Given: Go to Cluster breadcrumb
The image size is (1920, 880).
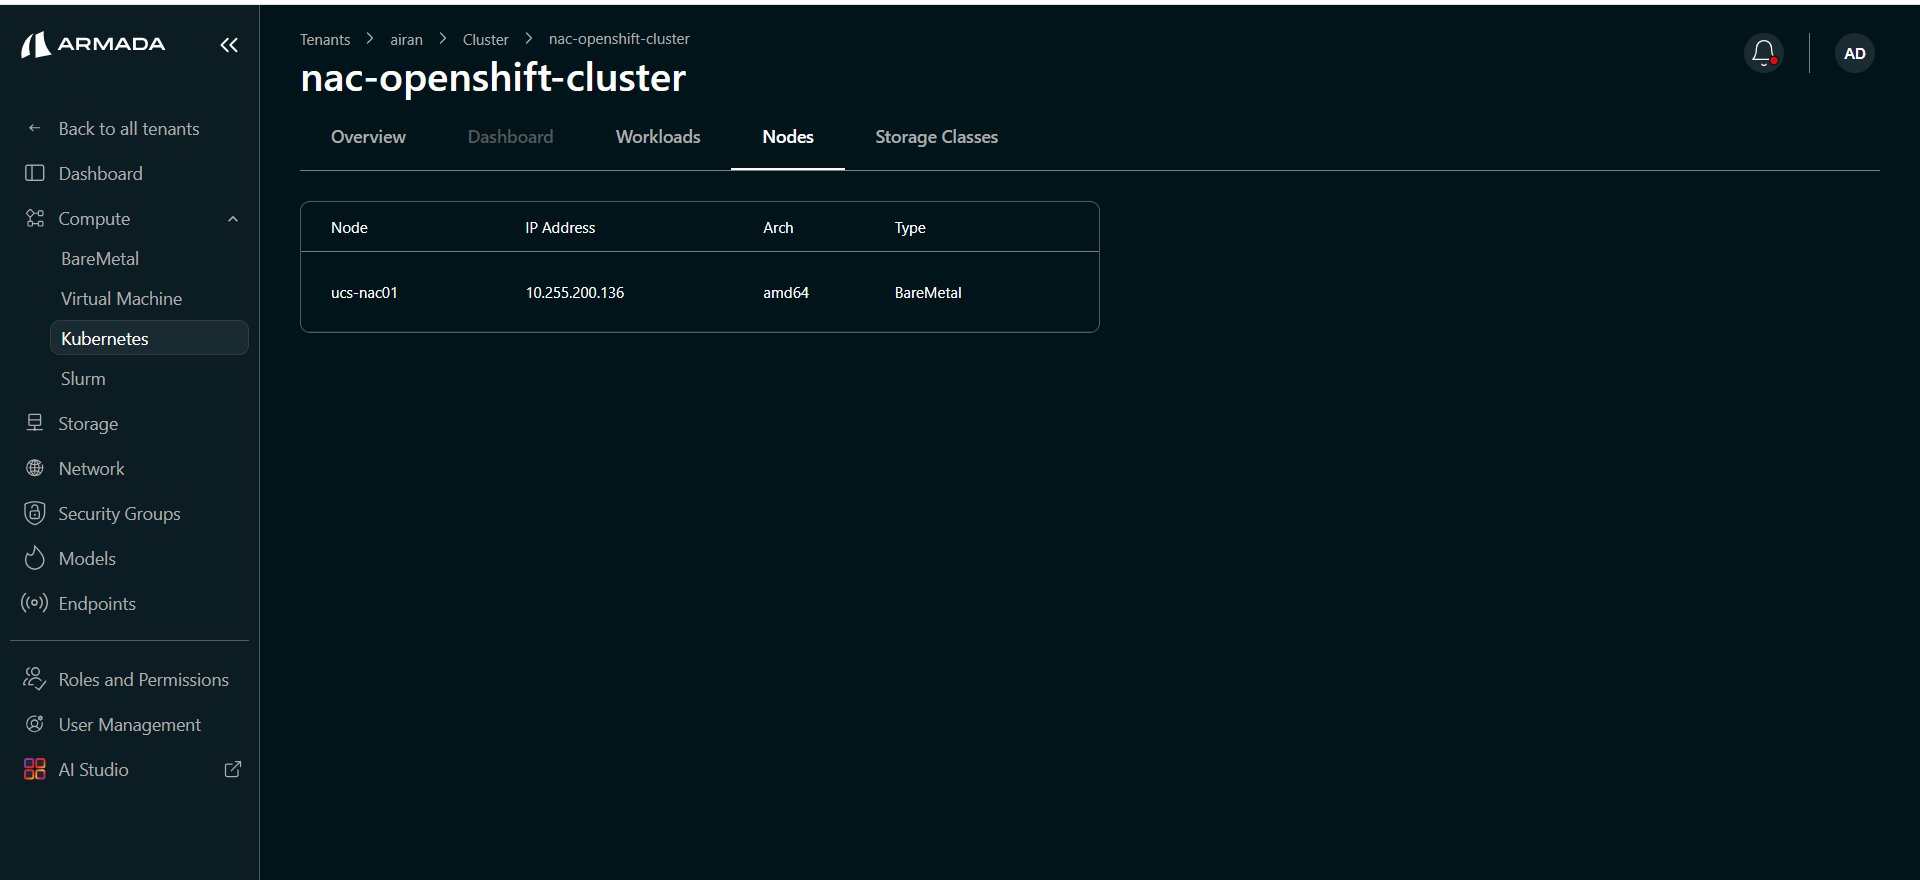Looking at the screenshot, I should tap(486, 40).
